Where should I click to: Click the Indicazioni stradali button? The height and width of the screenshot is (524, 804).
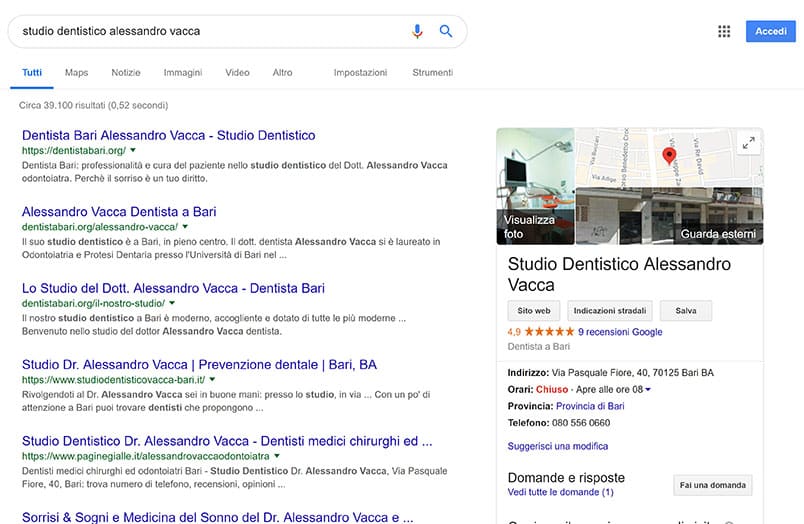[609, 311]
